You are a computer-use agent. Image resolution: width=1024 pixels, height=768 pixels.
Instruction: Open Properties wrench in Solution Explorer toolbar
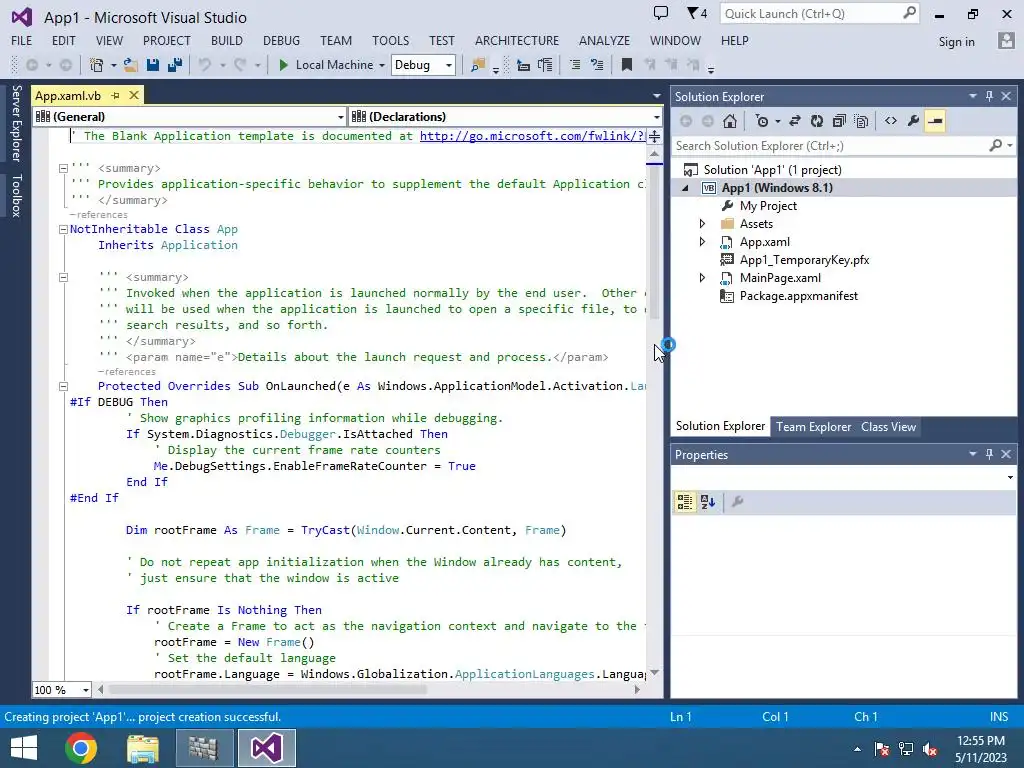(913, 121)
